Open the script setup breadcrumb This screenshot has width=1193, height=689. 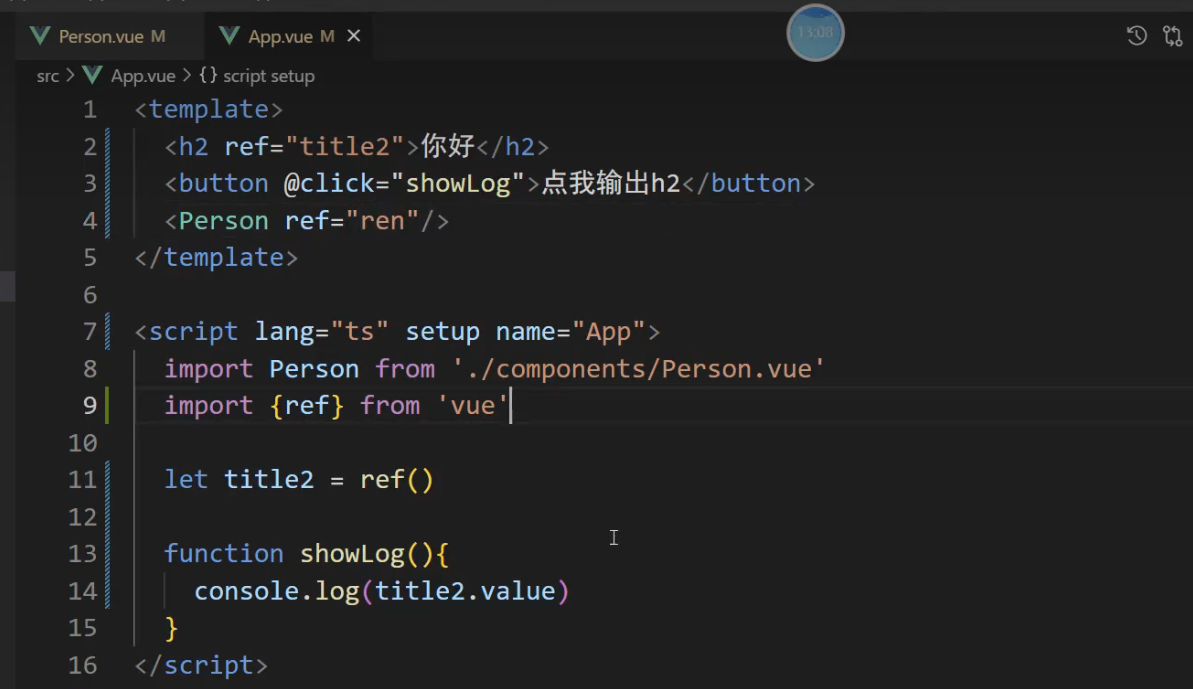[268, 76]
